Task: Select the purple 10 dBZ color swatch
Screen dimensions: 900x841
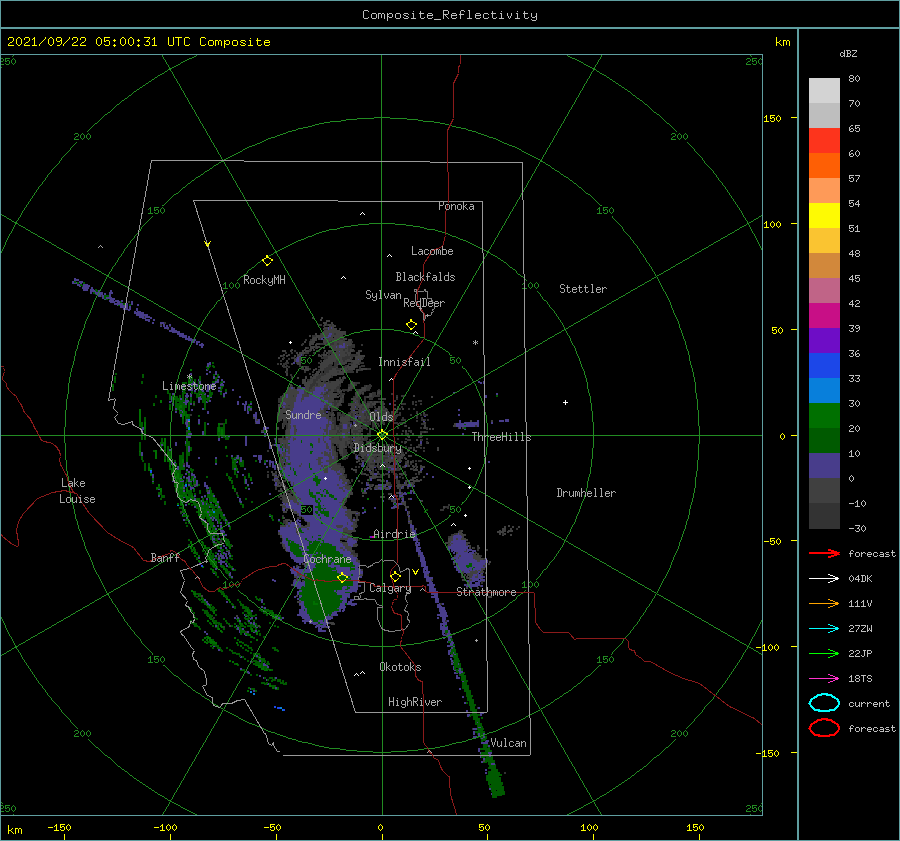Action: tap(824, 466)
